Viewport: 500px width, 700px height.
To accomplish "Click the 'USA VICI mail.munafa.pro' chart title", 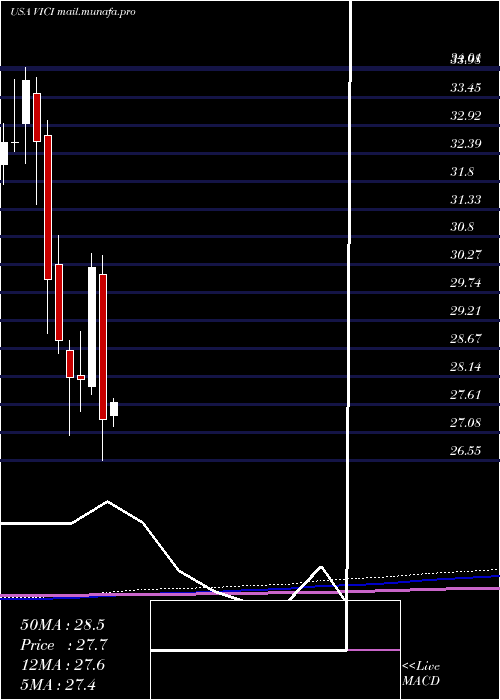I will [72, 12].
